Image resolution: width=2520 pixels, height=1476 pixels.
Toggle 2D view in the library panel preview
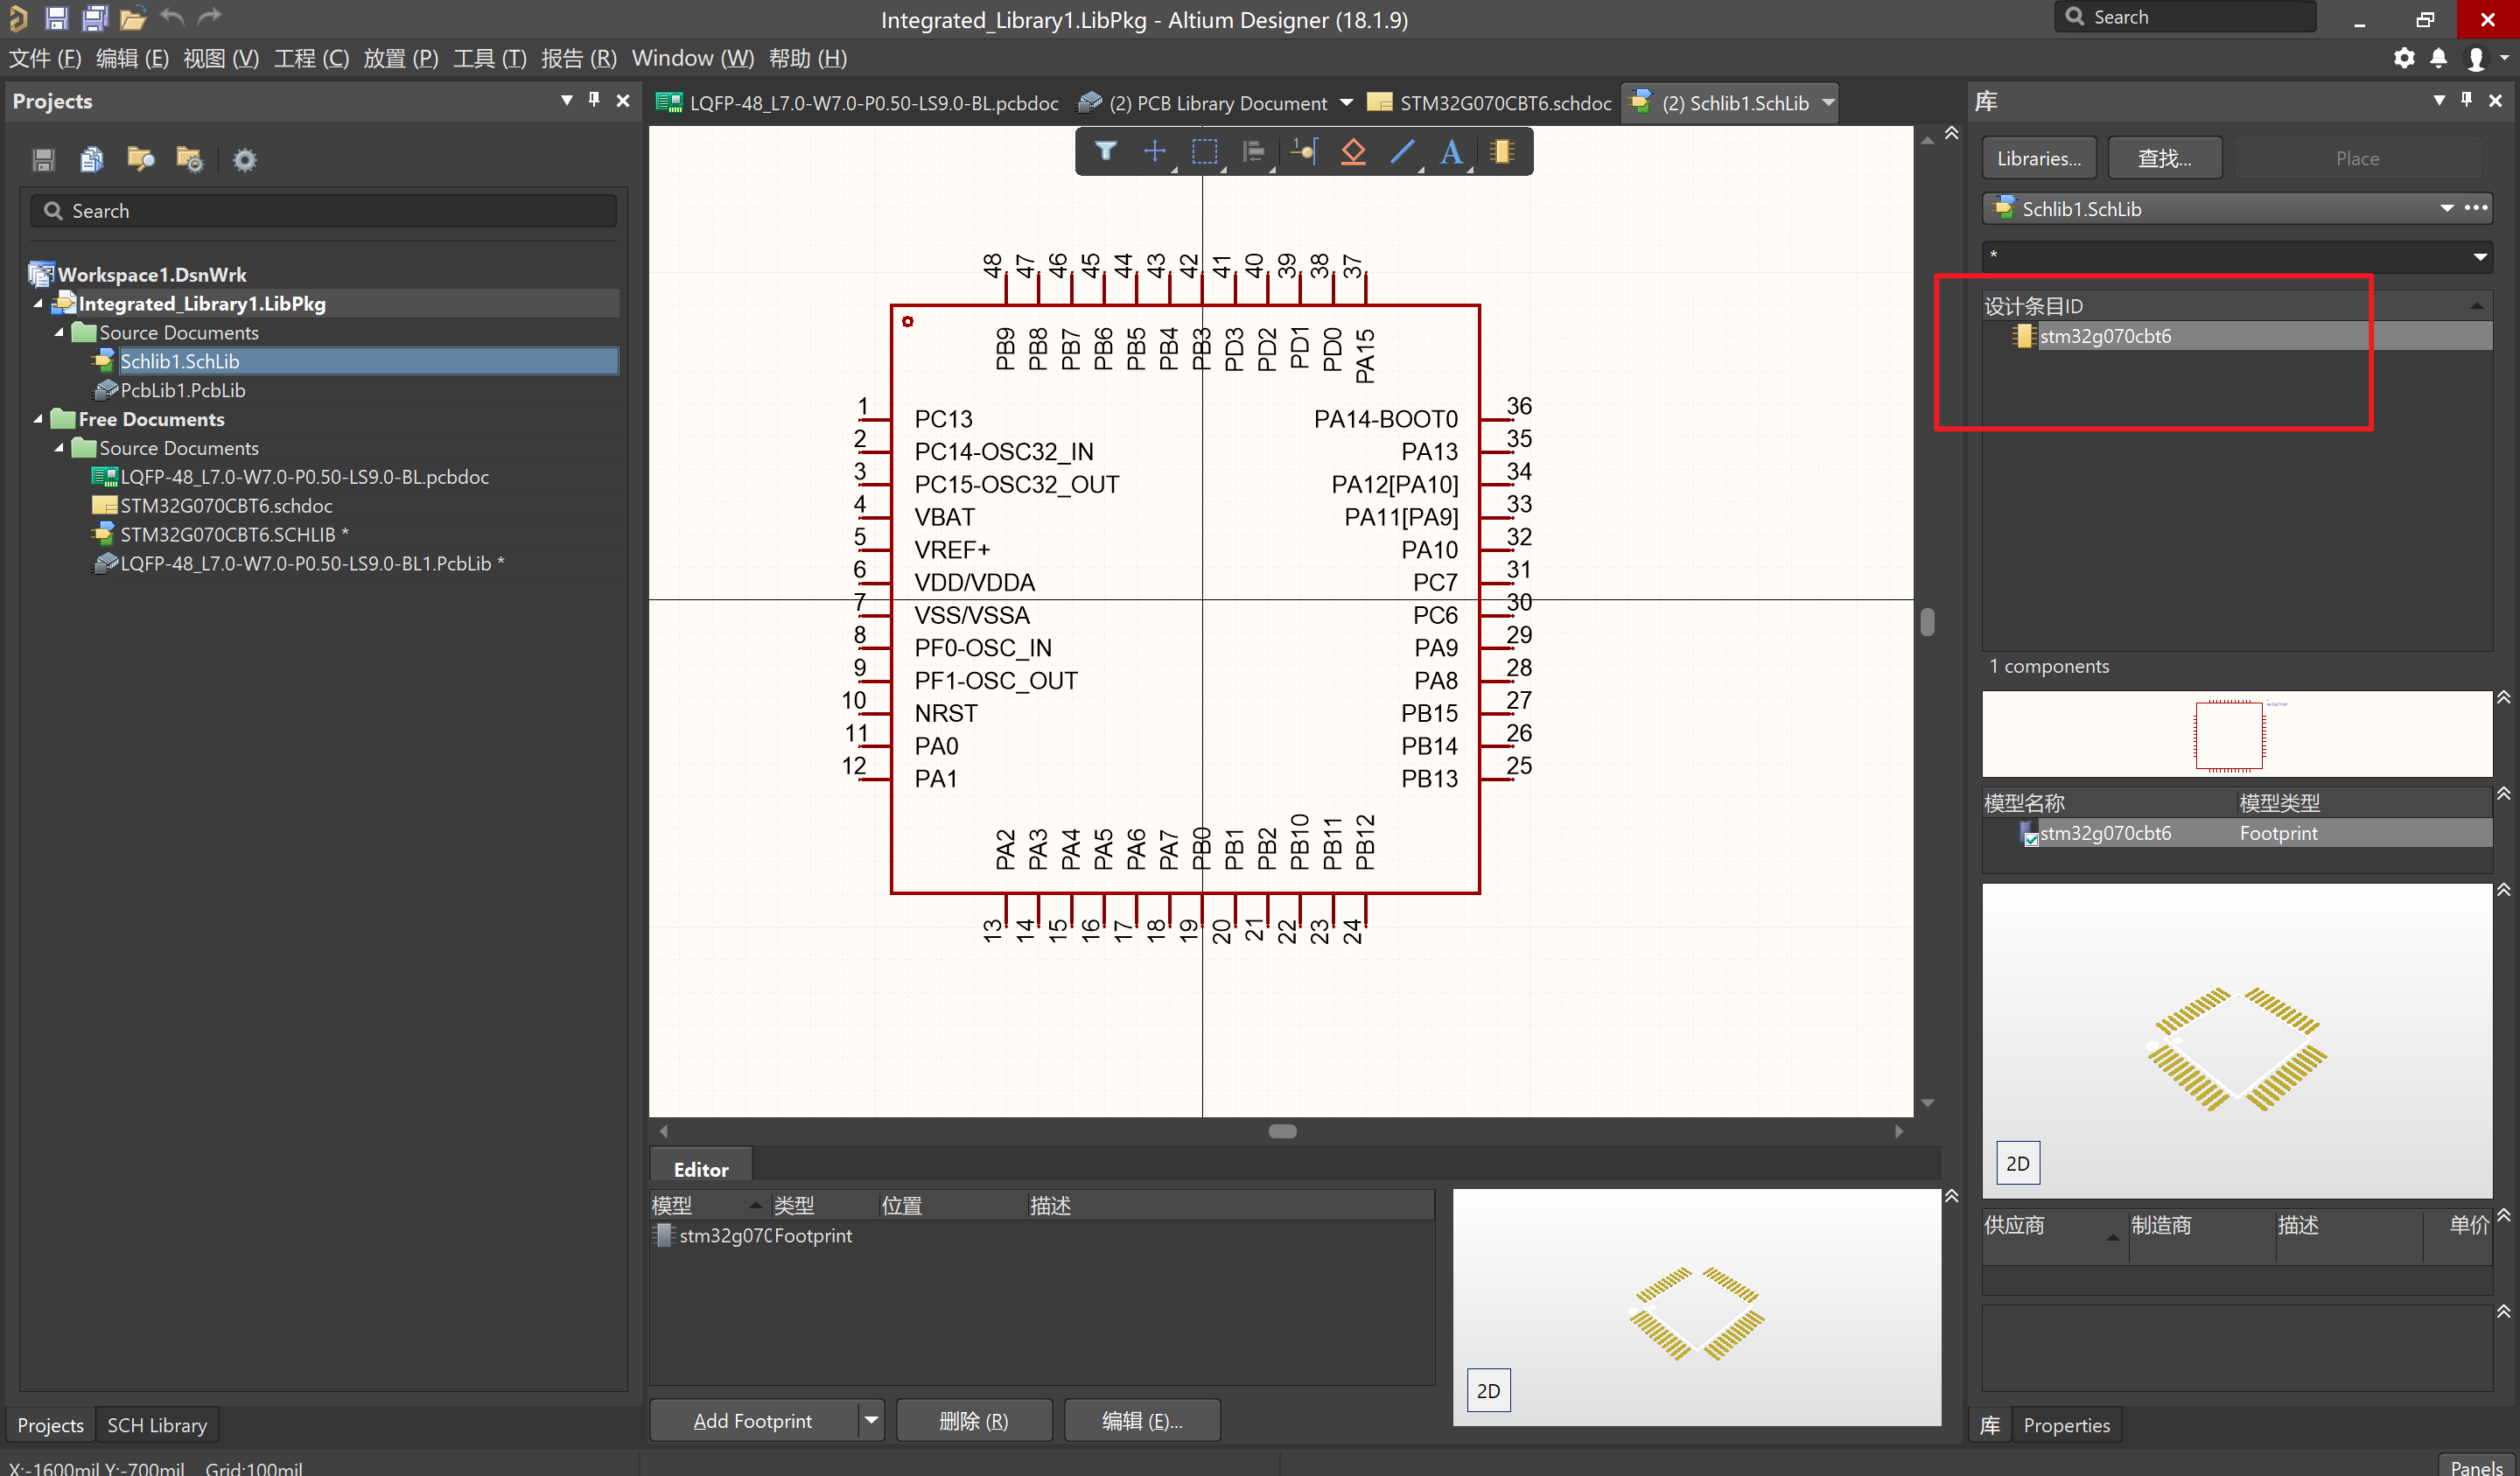tap(2018, 1163)
